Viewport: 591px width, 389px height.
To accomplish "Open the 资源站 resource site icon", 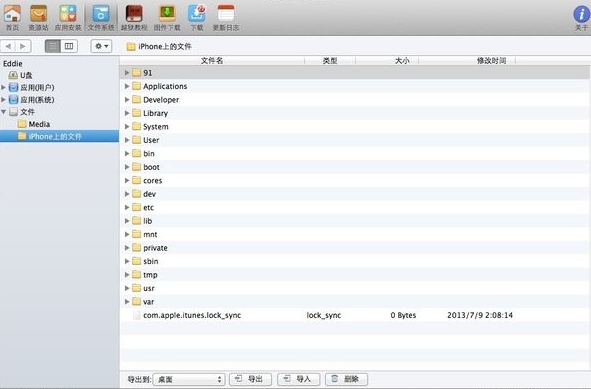I will click(38, 17).
